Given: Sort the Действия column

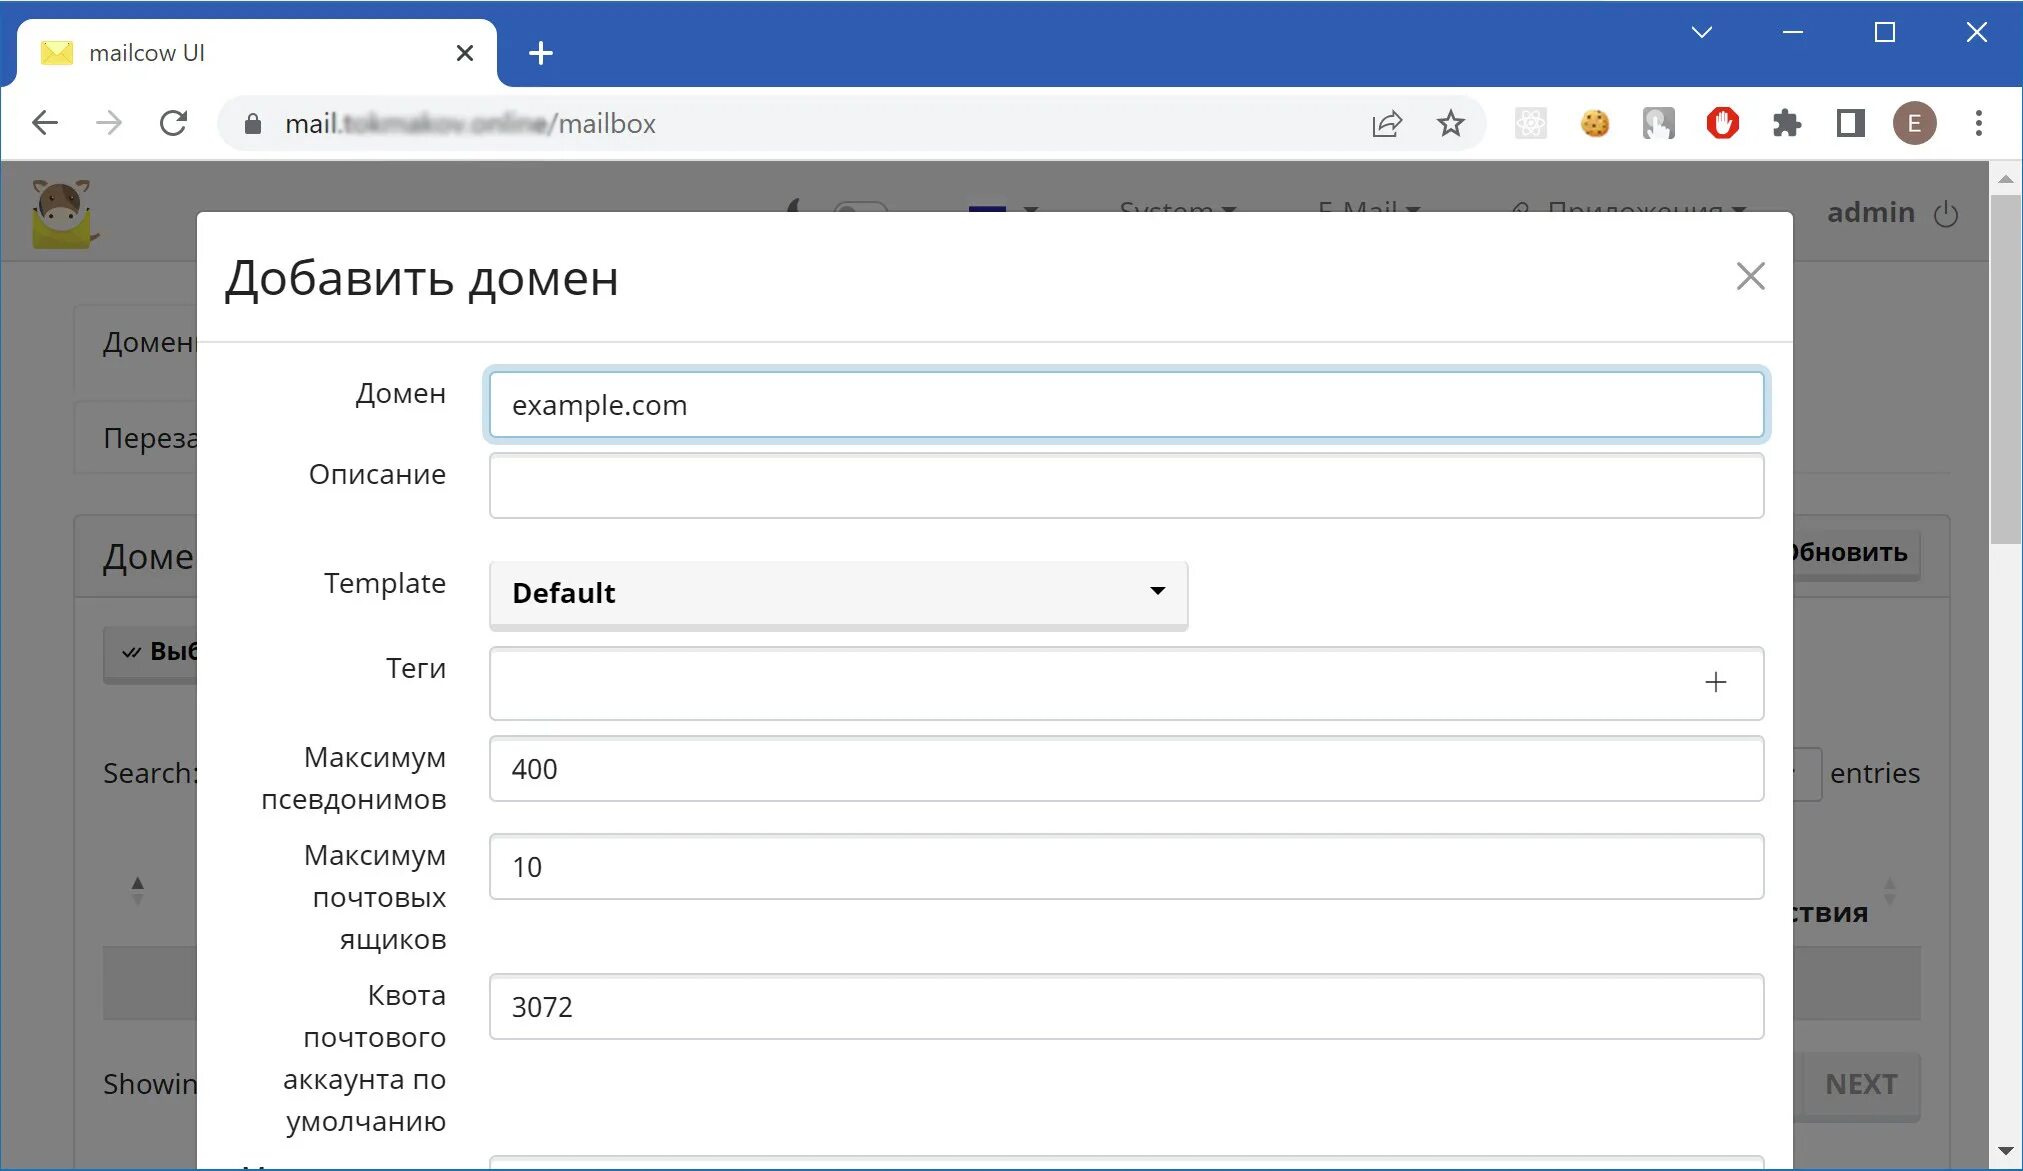Looking at the screenshot, I should (1889, 890).
